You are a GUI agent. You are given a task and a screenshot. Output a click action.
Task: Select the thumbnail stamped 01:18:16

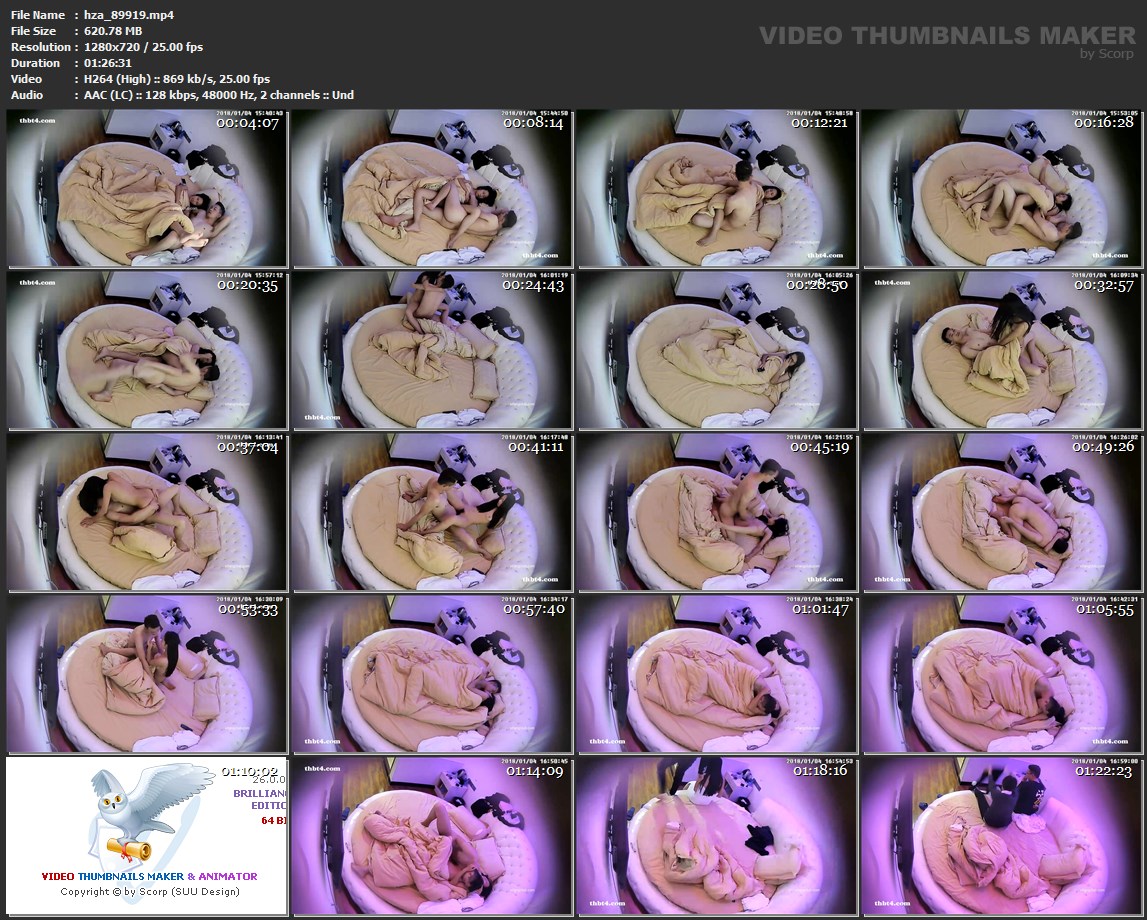[x=717, y=835]
